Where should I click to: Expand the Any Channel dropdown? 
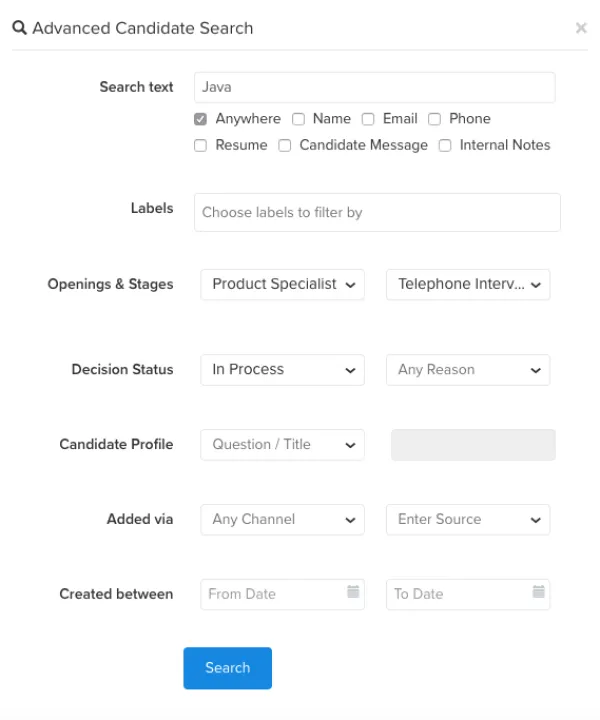[282, 519]
